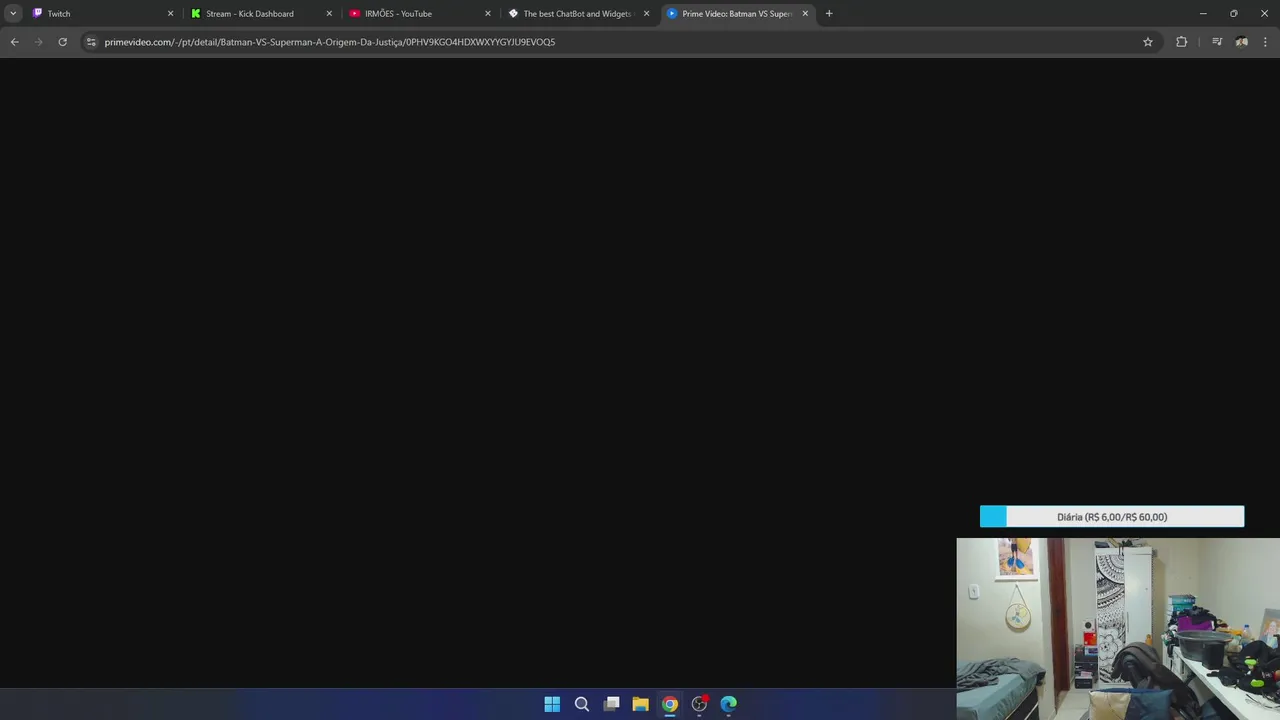This screenshot has width=1280, height=720.
Task: Restore down the Chrome window
Action: point(1233,14)
